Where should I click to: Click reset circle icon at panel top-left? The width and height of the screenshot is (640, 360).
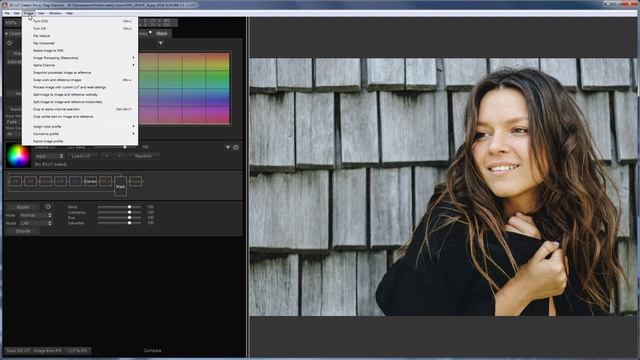pyautogui.click(x=9, y=43)
